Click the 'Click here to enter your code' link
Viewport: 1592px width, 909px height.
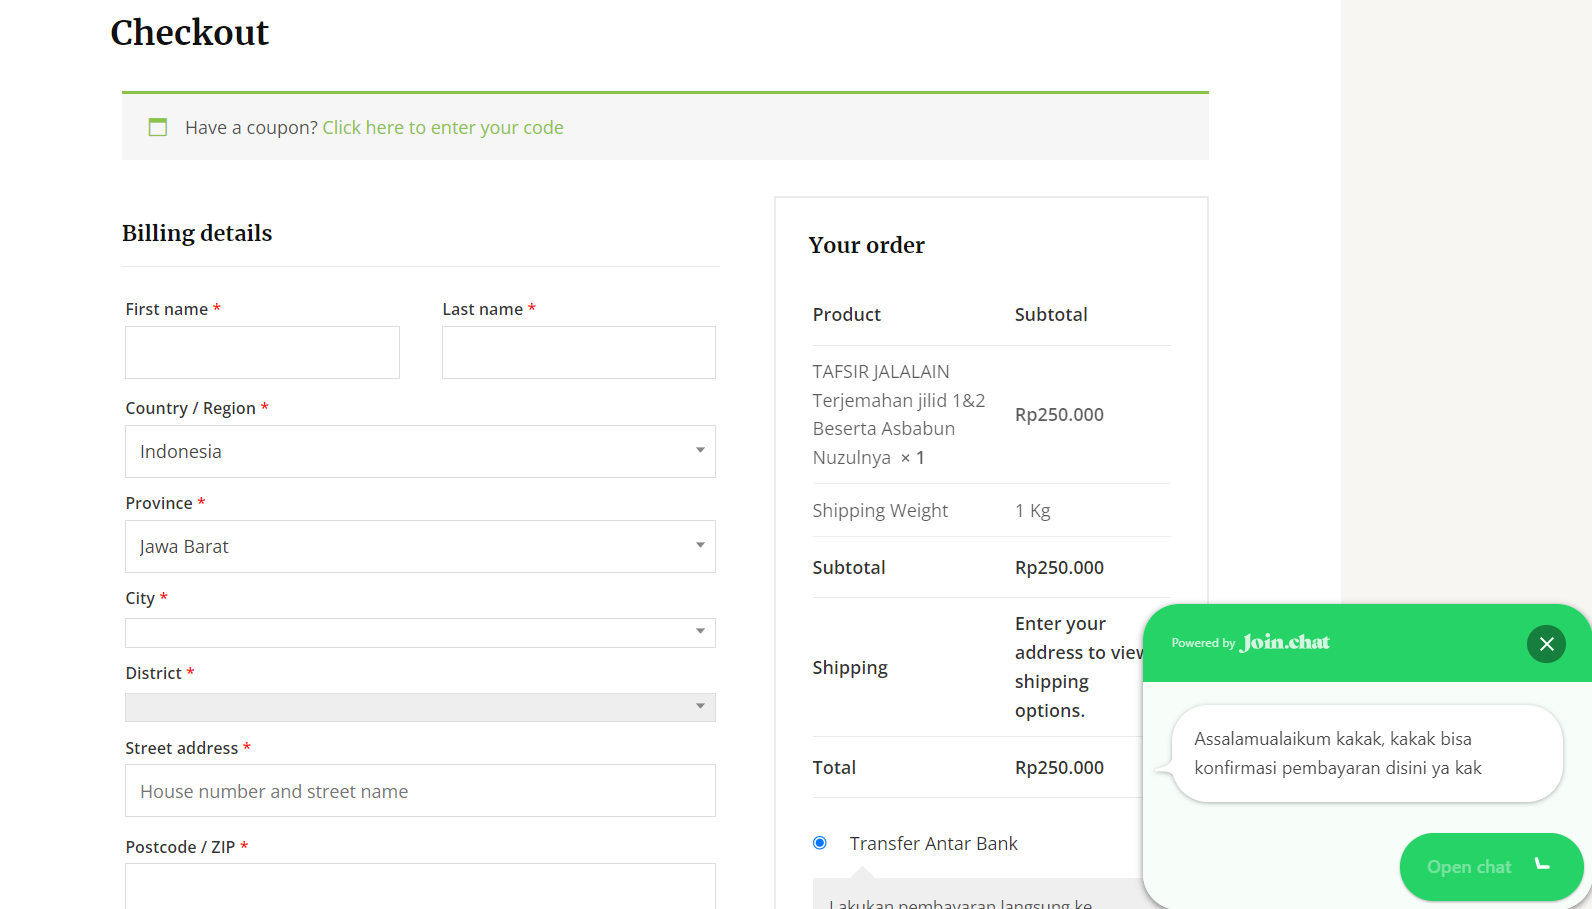coord(443,127)
